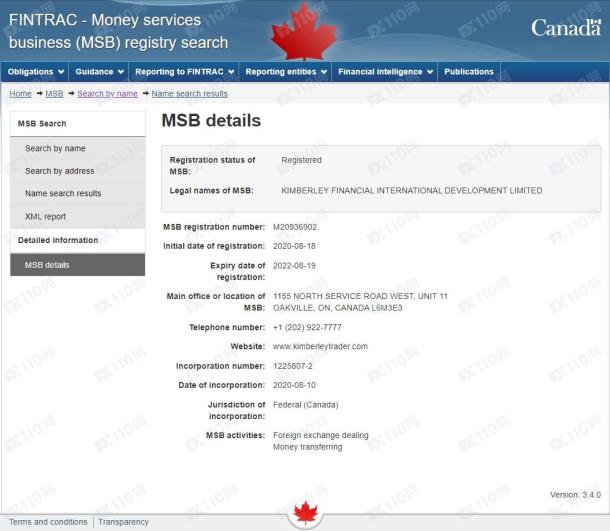
Task: Click jurisdiction value Federal (Canada)
Action: click(x=305, y=405)
